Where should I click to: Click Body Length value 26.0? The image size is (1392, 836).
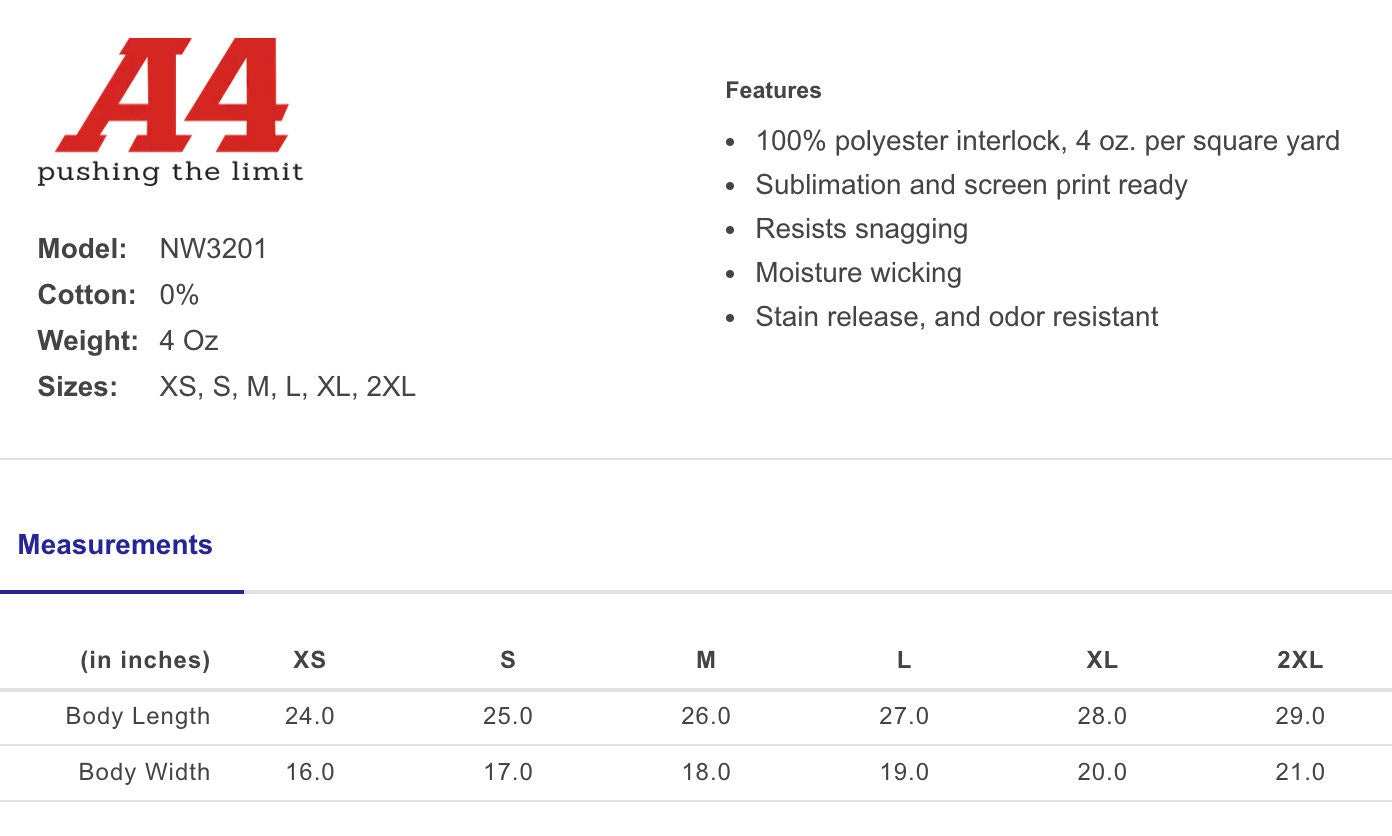point(706,716)
